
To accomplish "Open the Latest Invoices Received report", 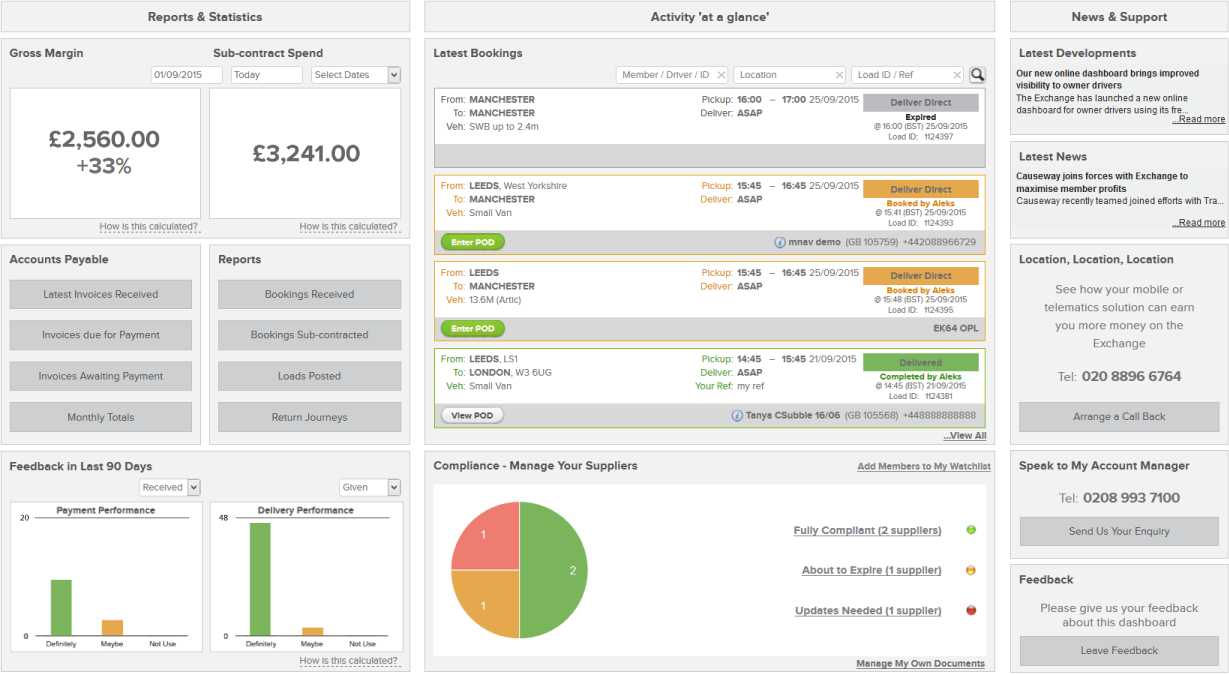I will tap(100, 294).
